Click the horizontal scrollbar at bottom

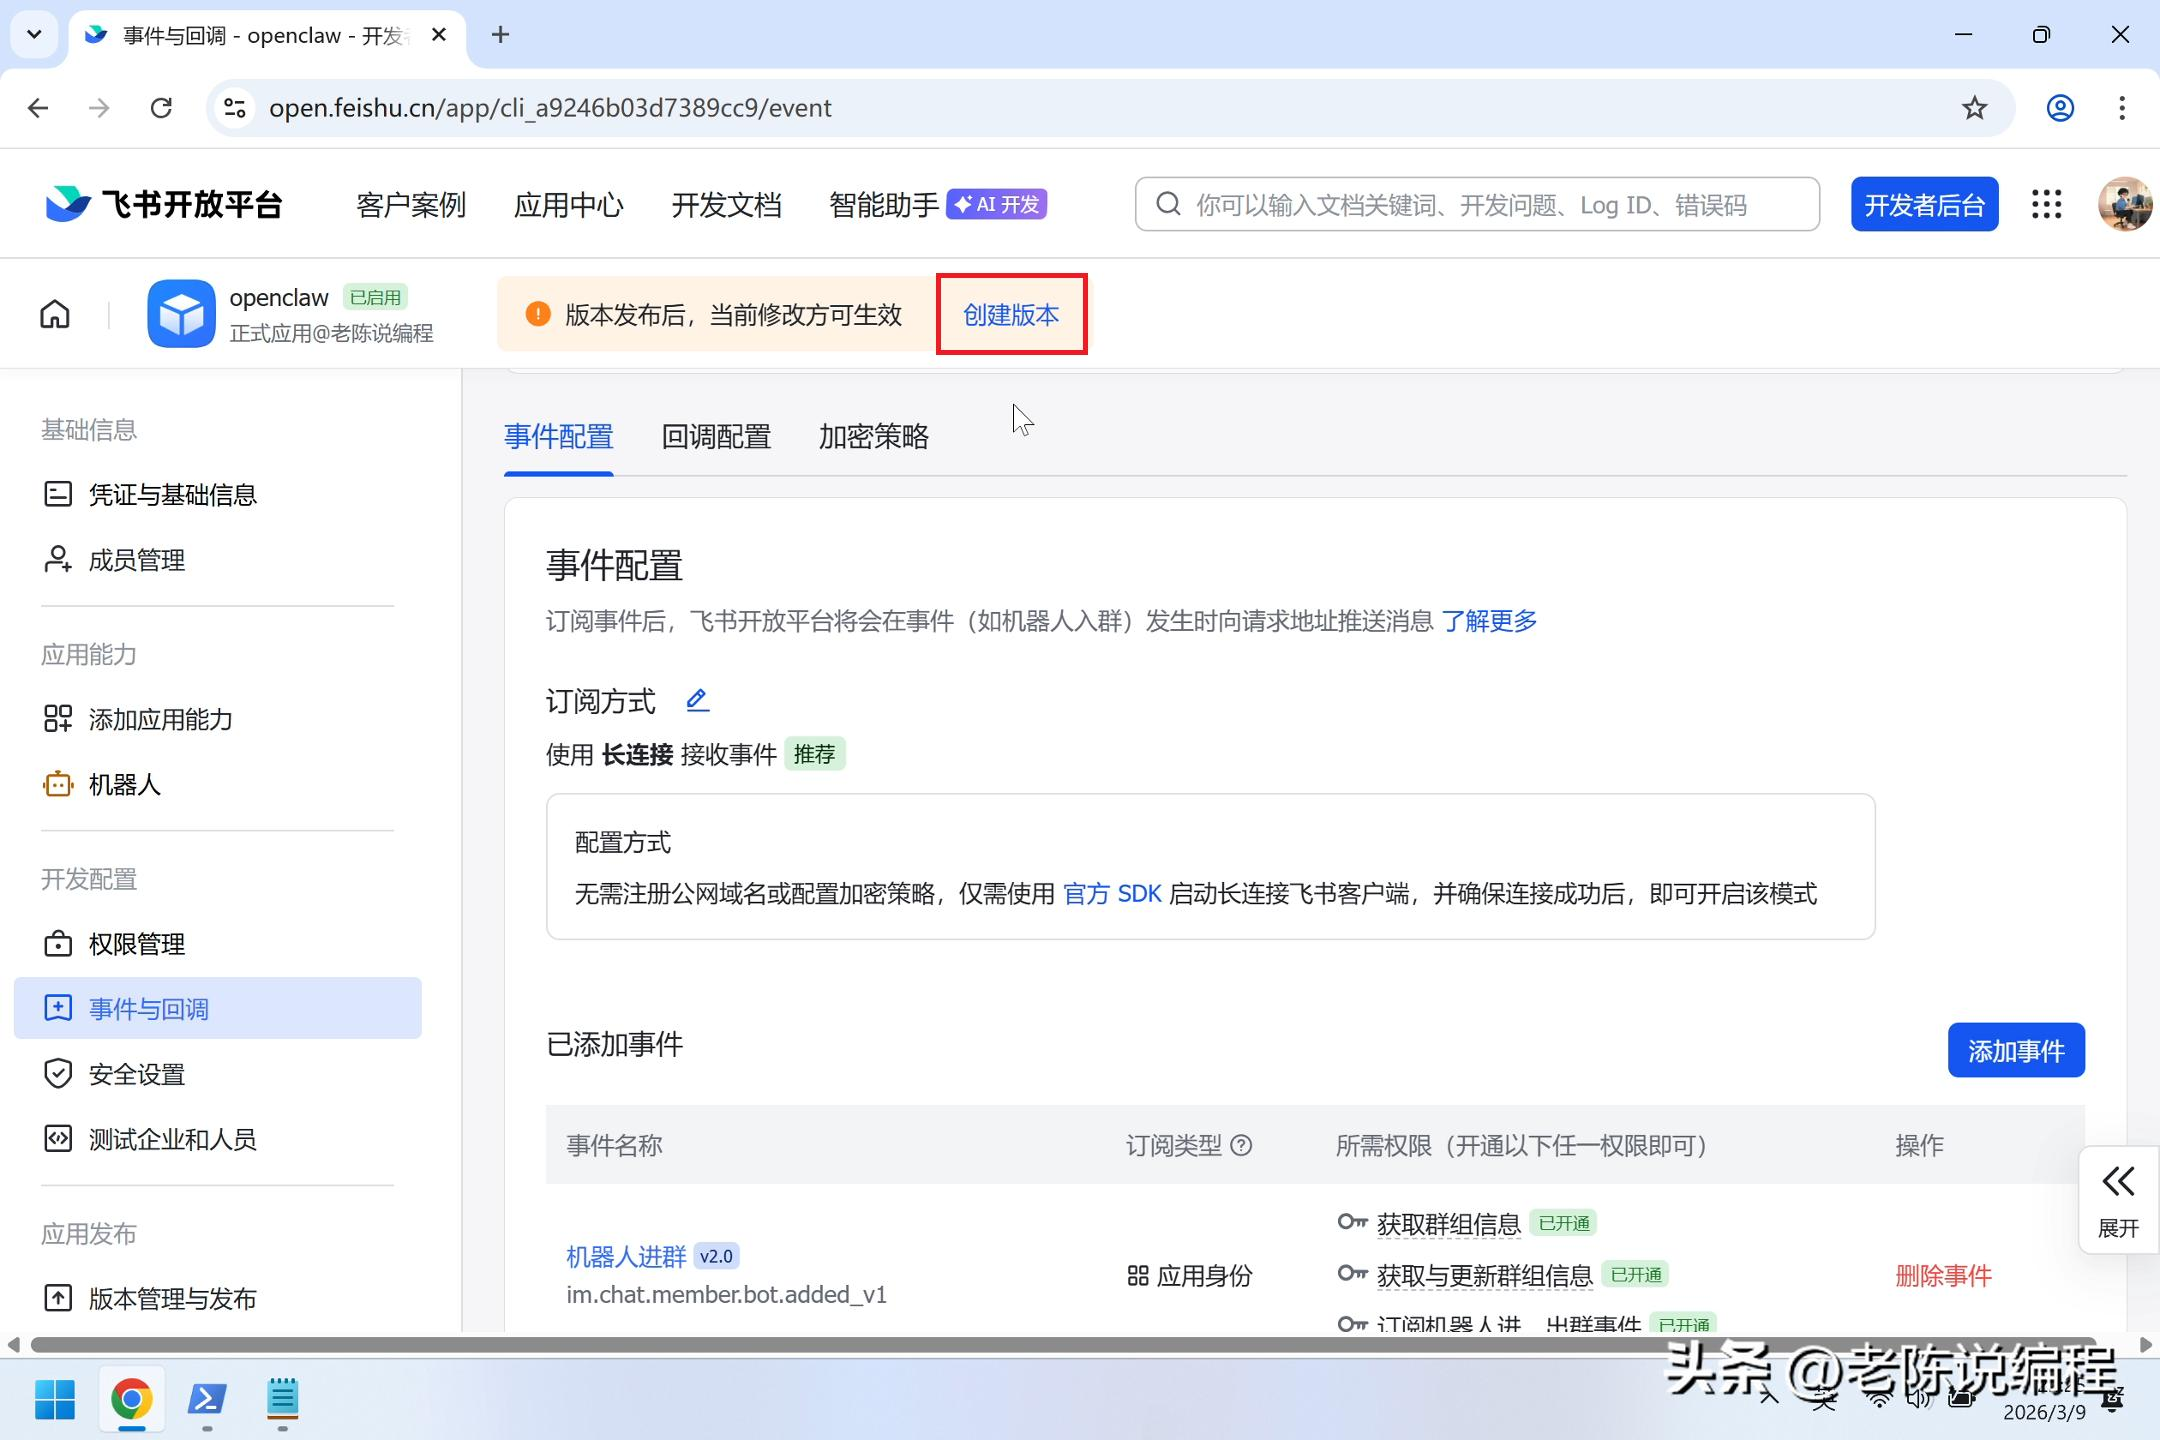pos(1060,1345)
